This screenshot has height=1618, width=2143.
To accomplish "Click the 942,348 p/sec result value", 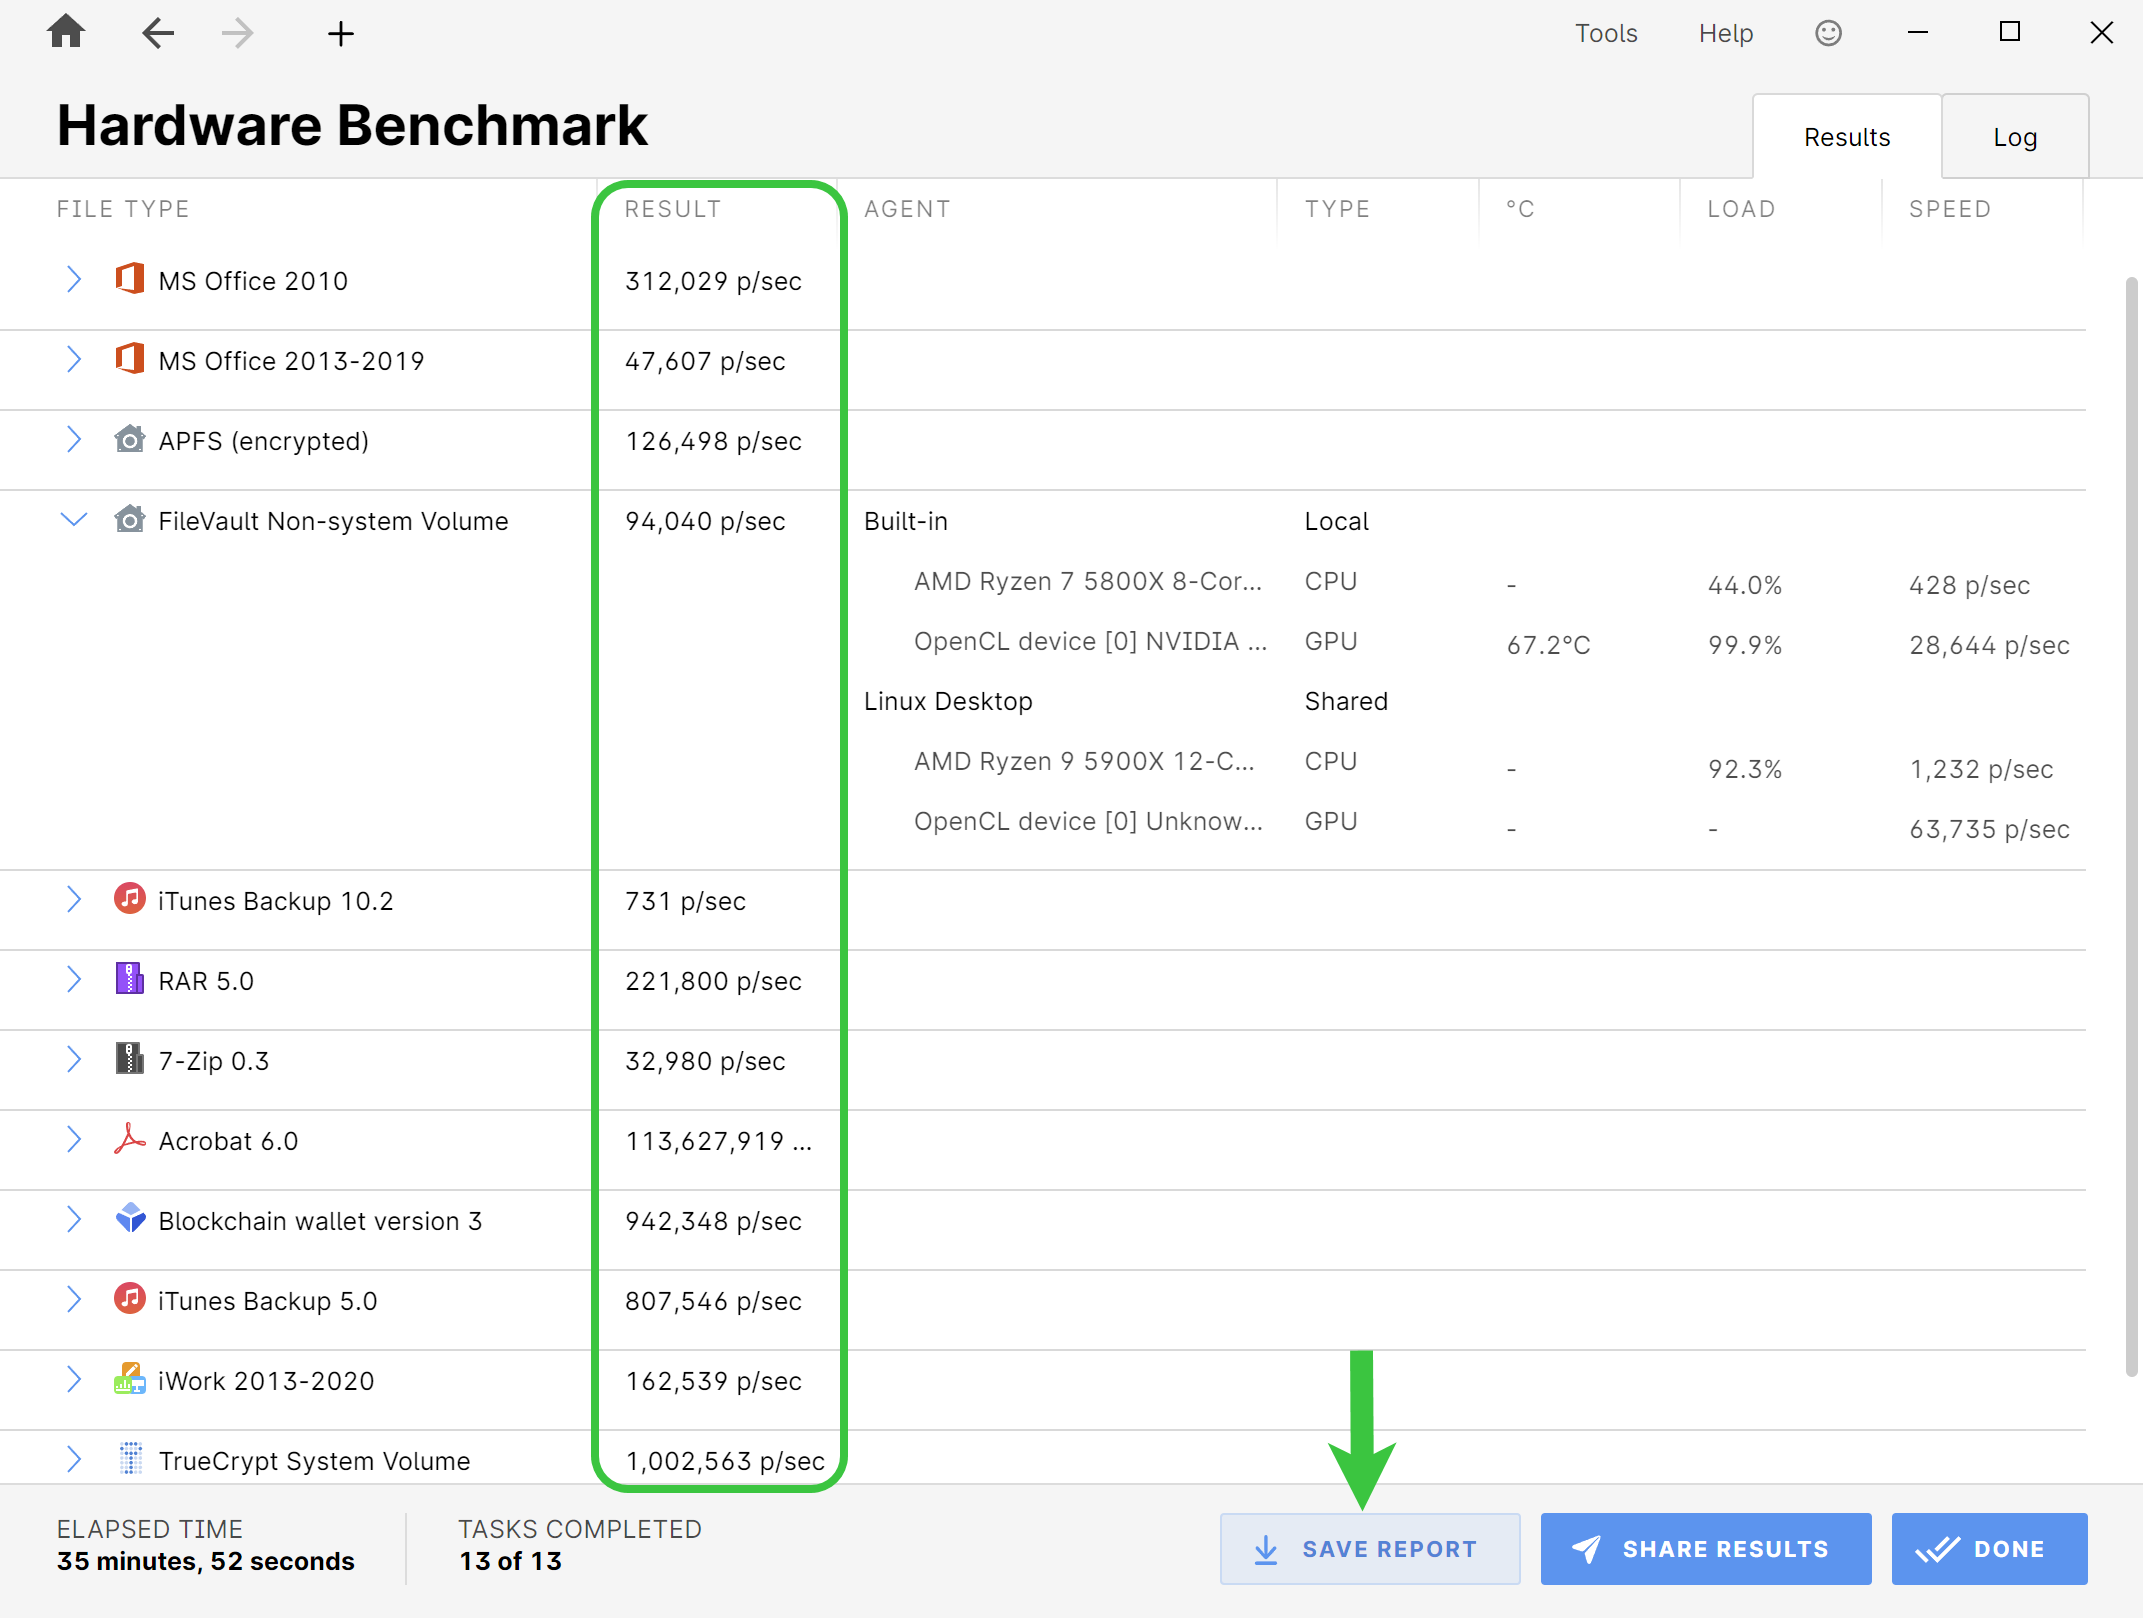I will click(713, 1221).
